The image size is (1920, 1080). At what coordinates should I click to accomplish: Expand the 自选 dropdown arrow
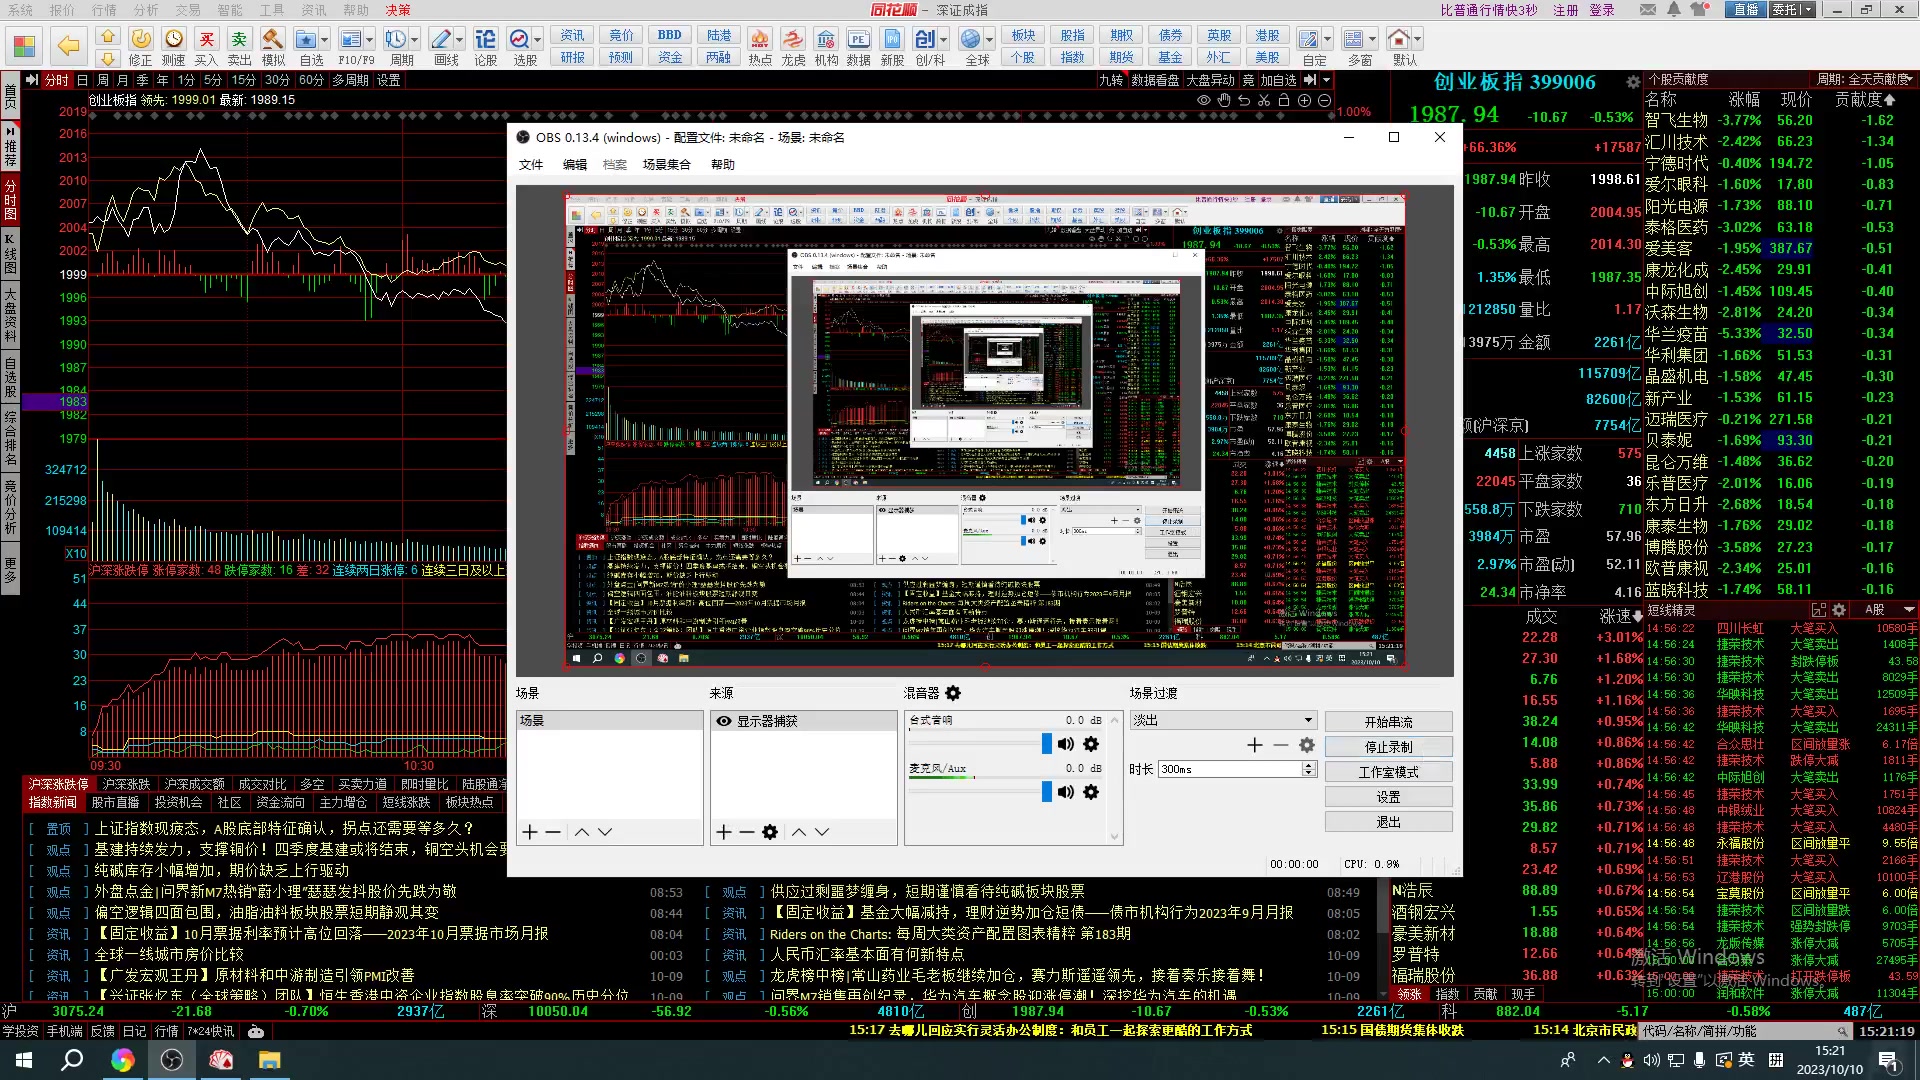tap(326, 40)
